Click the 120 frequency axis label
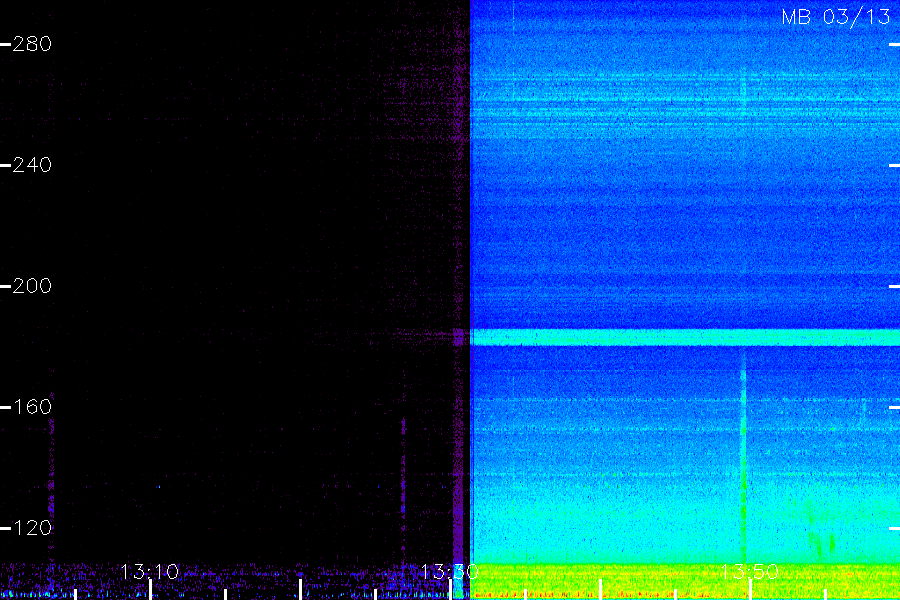Screen dimensions: 900x600 pyautogui.click(x=32, y=528)
